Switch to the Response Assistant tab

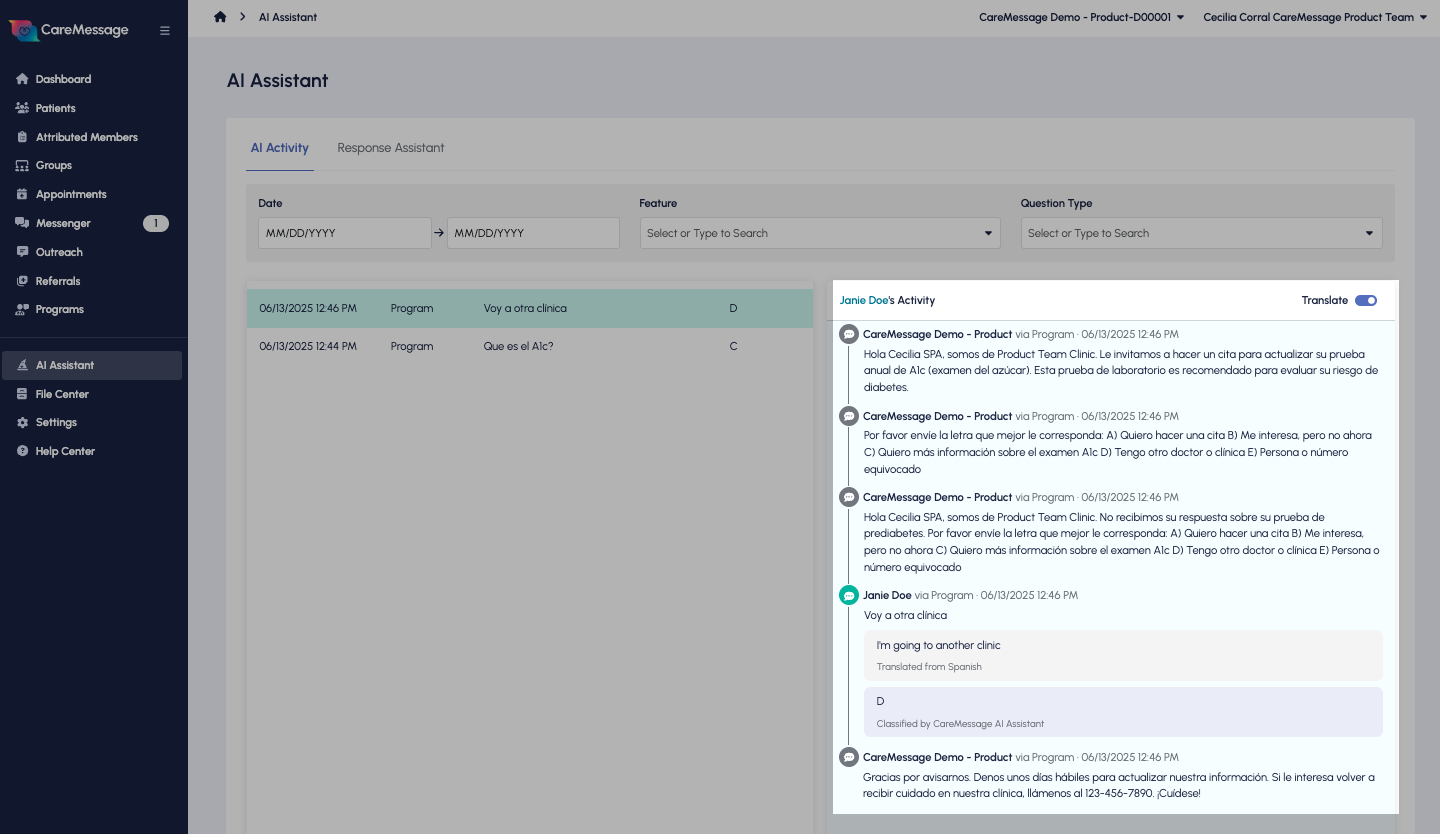(391, 148)
